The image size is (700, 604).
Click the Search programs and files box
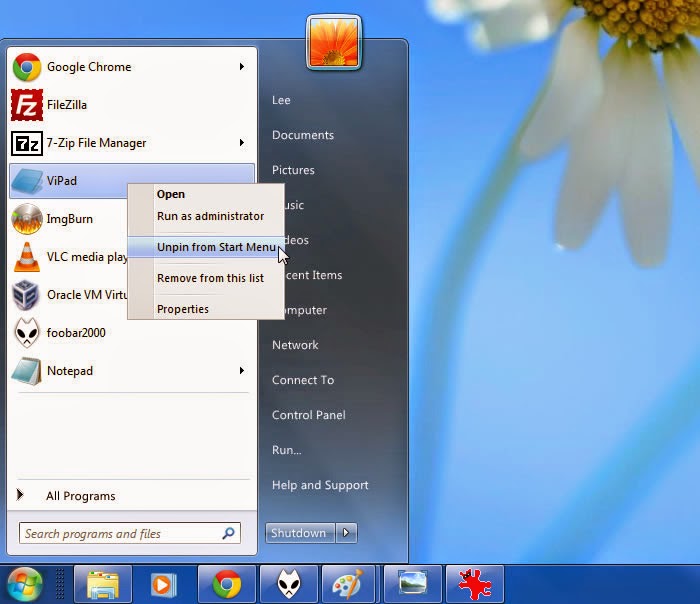(x=130, y=533)
